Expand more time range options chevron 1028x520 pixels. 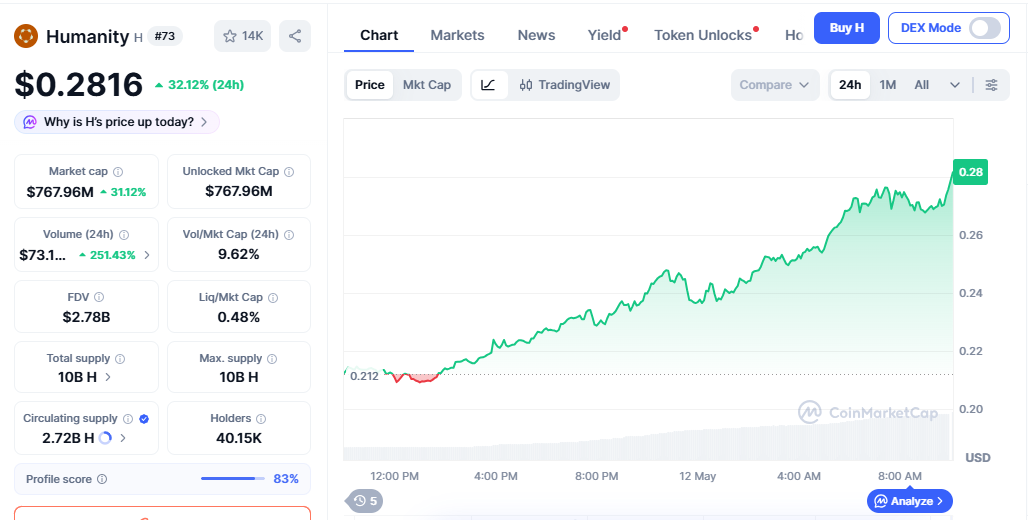pos(955,85)
